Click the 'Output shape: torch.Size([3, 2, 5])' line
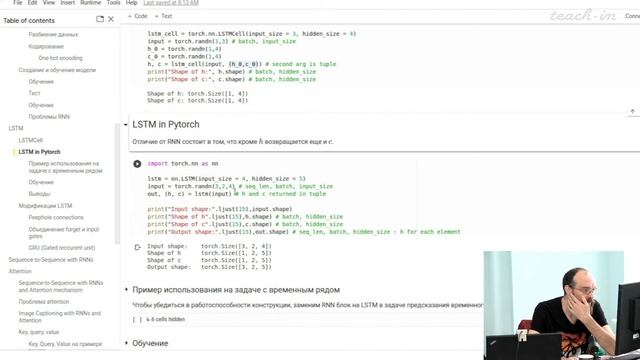The width and height of the screenshot is (640, 360). [209, 267]
